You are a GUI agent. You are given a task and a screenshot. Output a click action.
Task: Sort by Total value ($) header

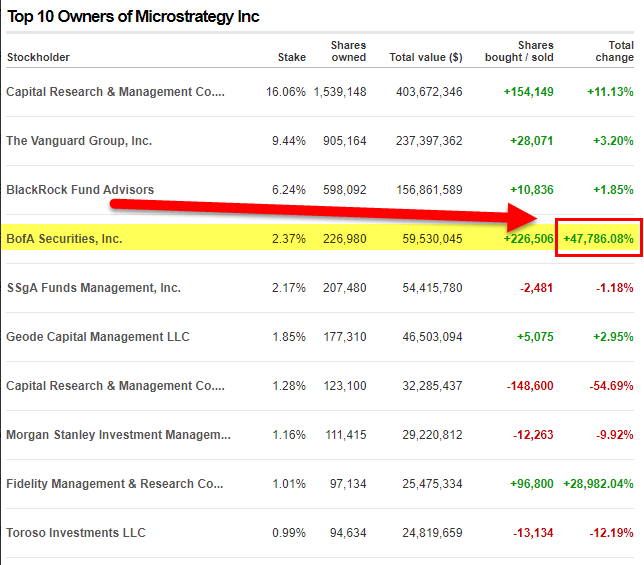click(425, 57)
